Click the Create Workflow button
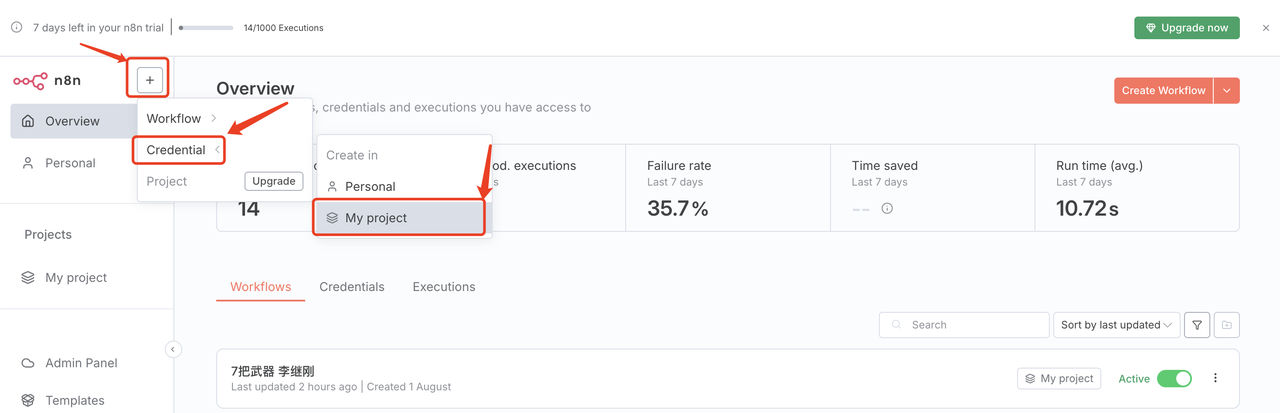Screen dimensions: 1280x413 1163,90
